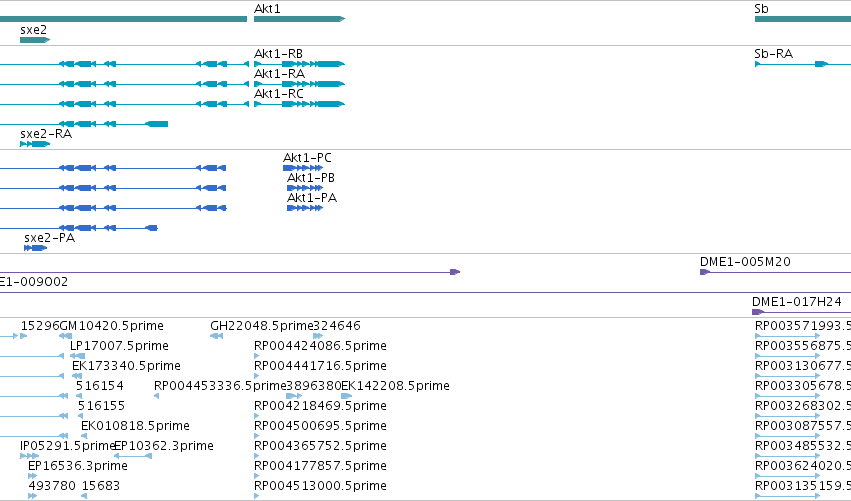Click the RP003571993 EST label
This screenshot has width=851, height=501.
point(803,326)
